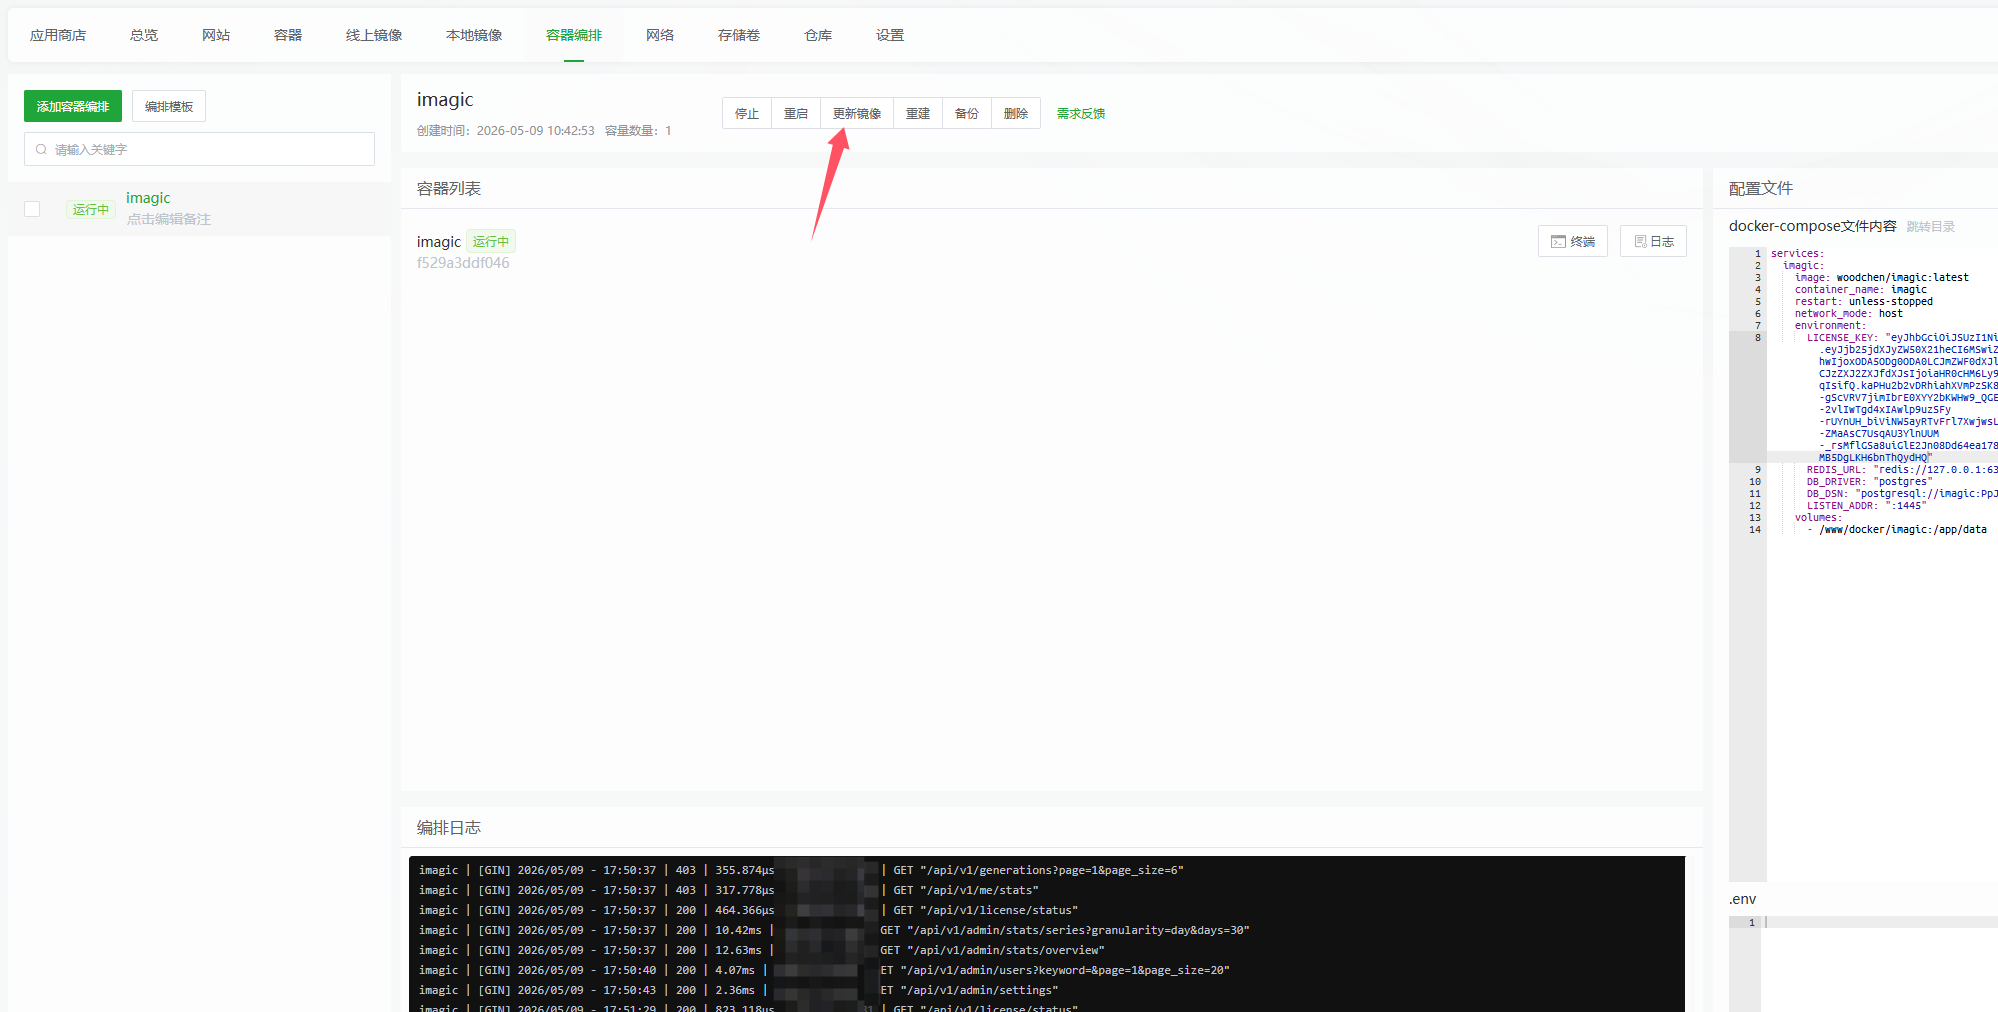
Task: Click the 备份 backup button
Action: point(967,113)
